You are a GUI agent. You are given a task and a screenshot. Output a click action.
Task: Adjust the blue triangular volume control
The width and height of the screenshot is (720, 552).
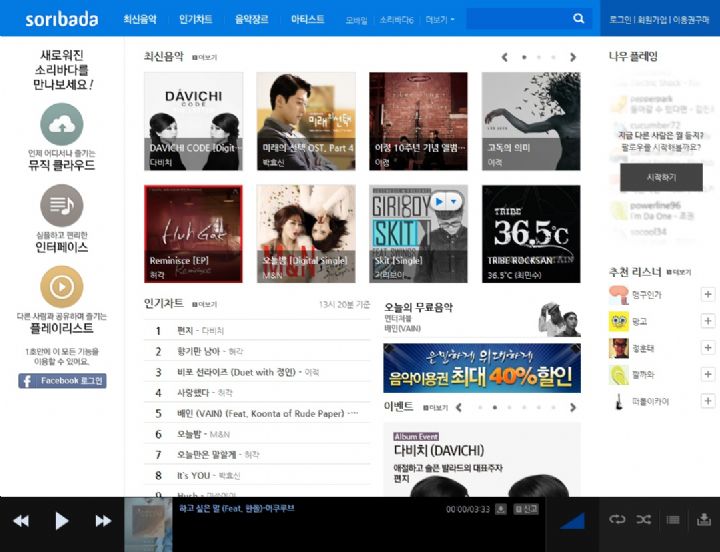[x=573, y=521]
